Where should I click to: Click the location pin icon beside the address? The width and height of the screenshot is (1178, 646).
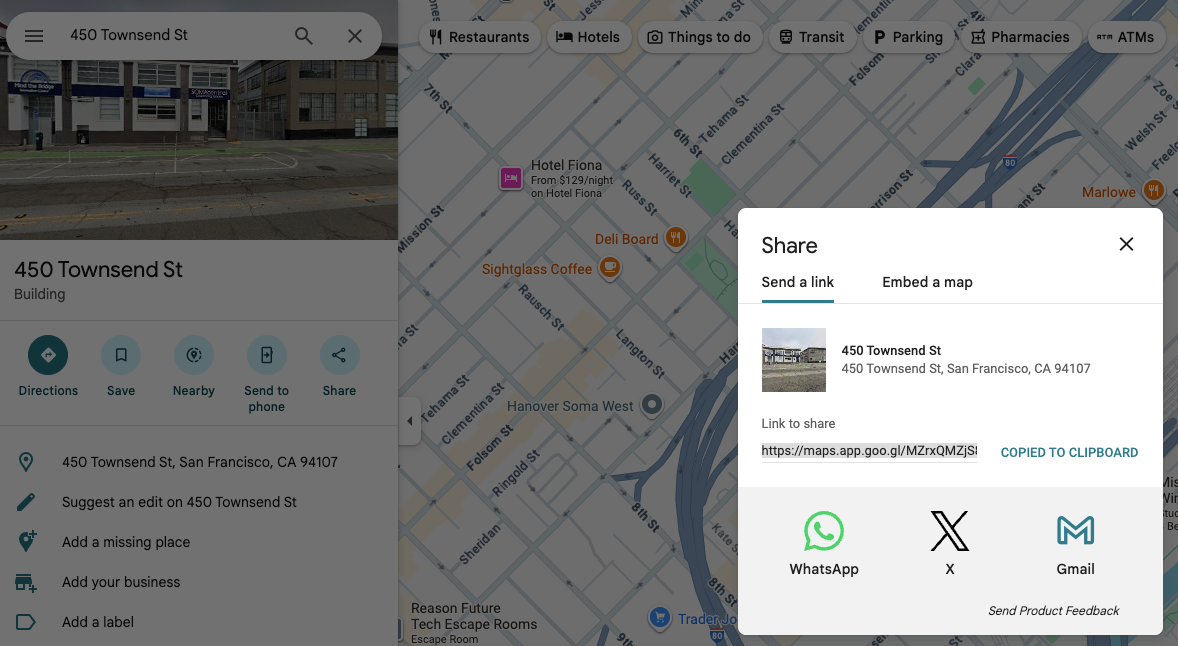[26, 462]
